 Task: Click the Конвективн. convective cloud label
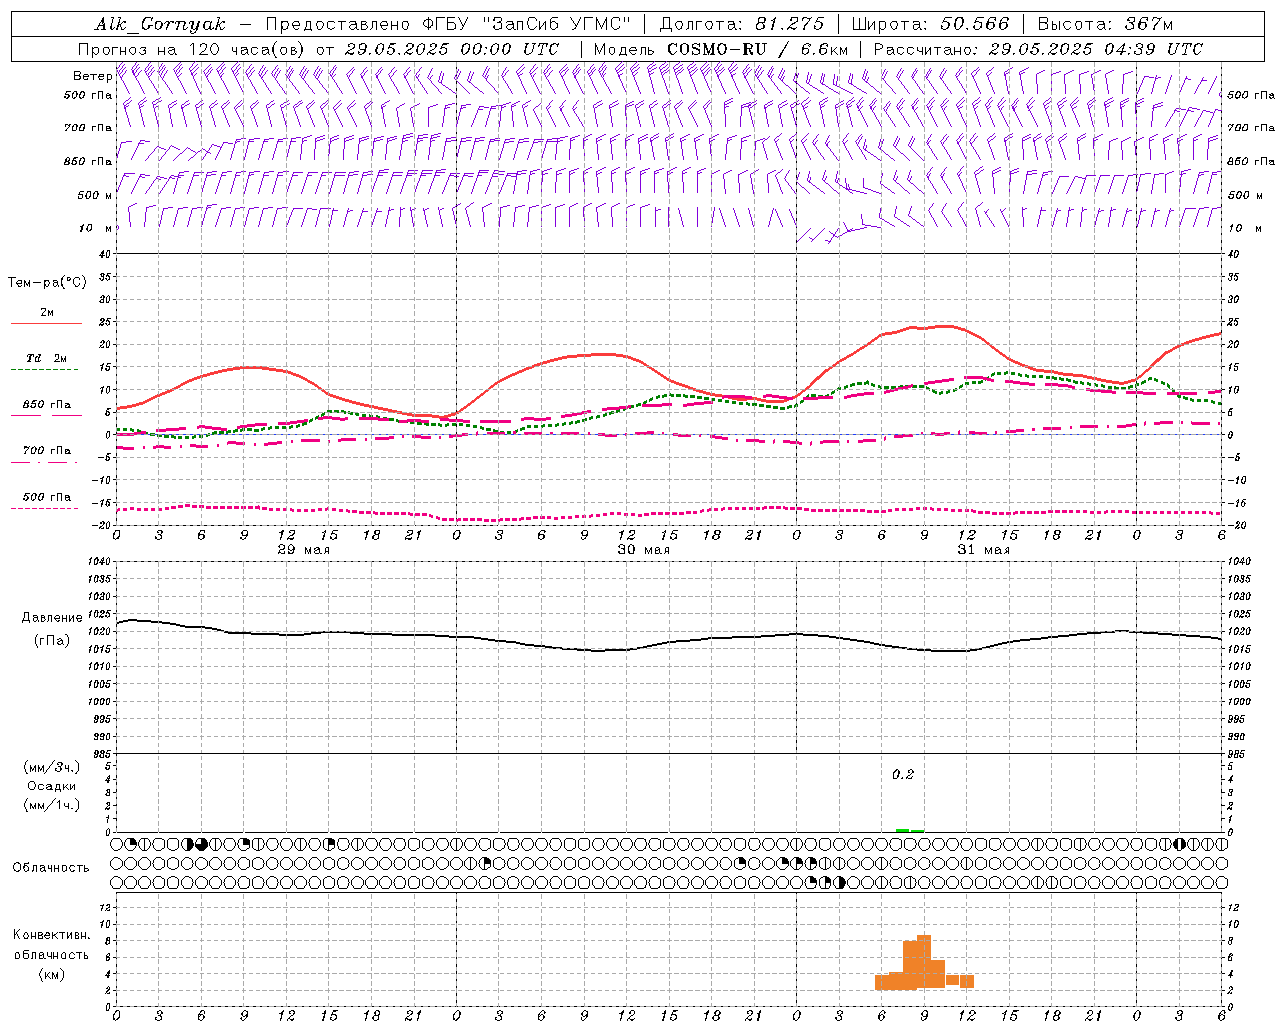(51, 935)
